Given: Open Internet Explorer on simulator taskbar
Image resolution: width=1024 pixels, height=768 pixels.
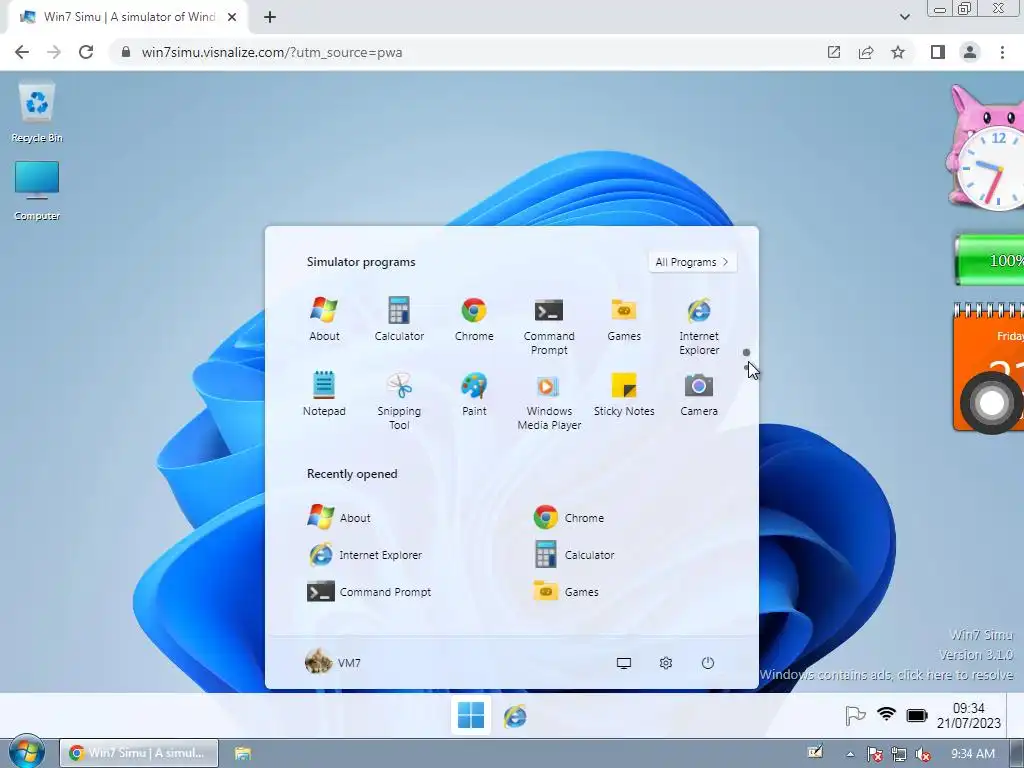Looking at the screenshot, I should point(515,716).
